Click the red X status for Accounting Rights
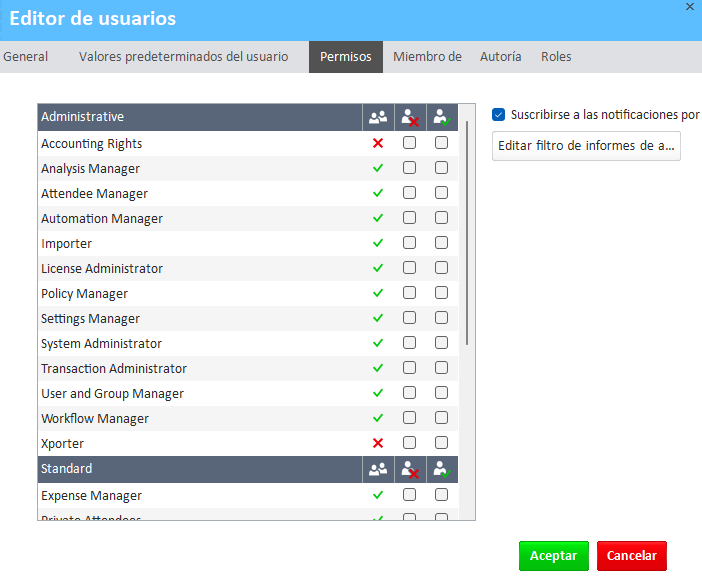Image resolution: width=702 pixels, height=580 pixels. 378,143
